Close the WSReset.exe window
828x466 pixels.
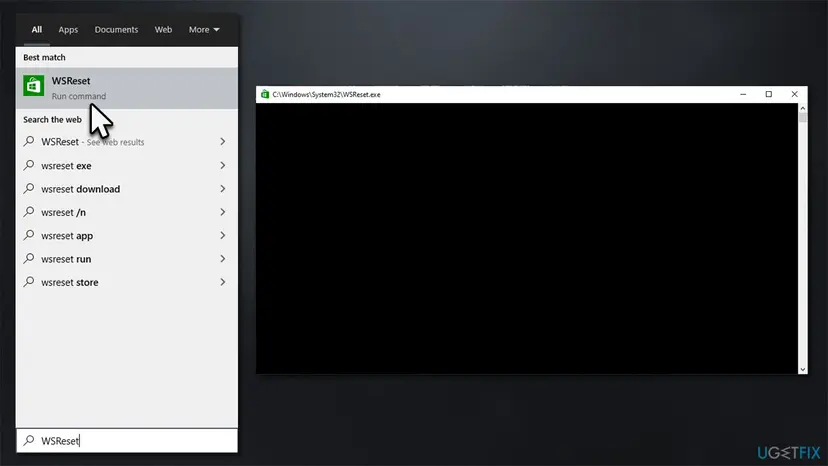point(794,94)
